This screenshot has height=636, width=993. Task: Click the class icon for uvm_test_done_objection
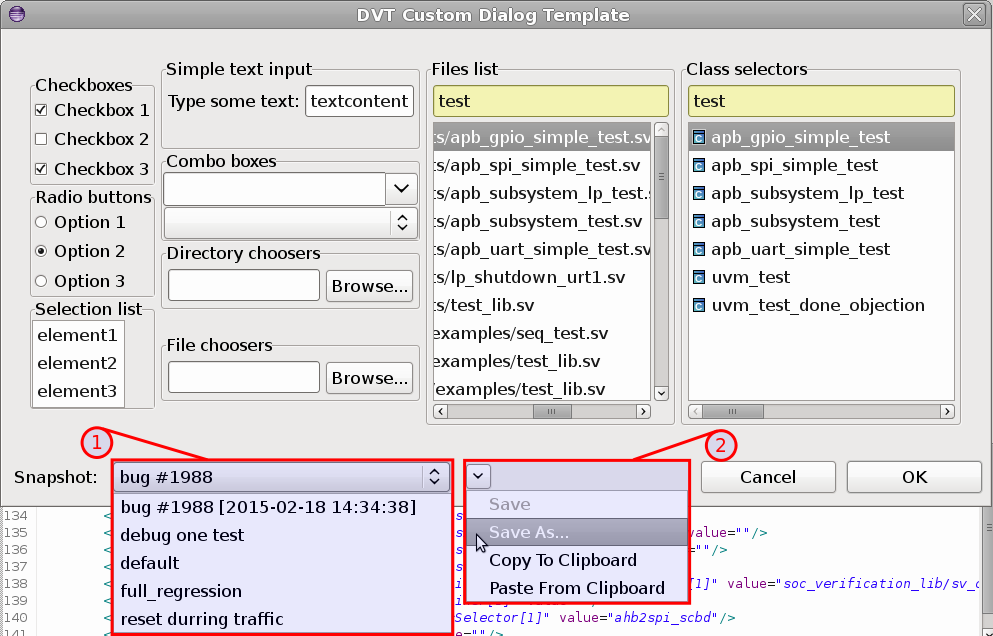(697, 305)
